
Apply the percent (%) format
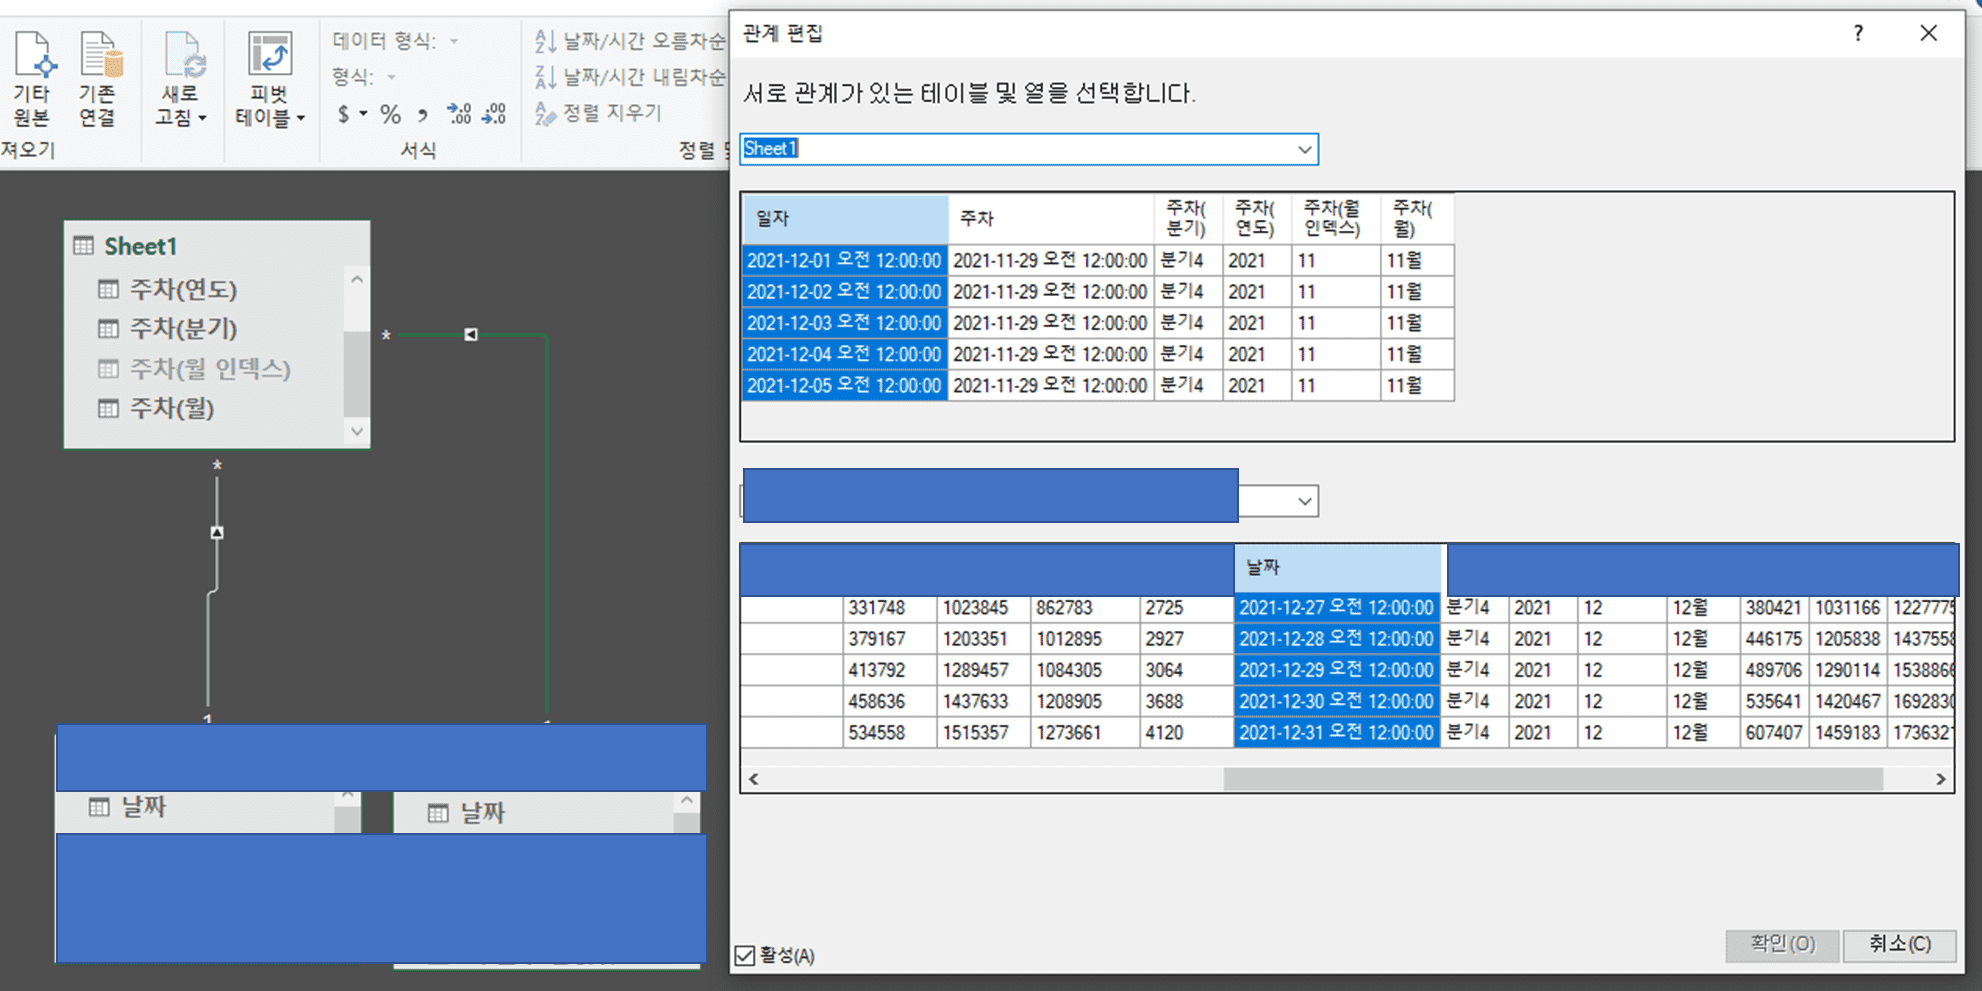(x=390, y=114)
